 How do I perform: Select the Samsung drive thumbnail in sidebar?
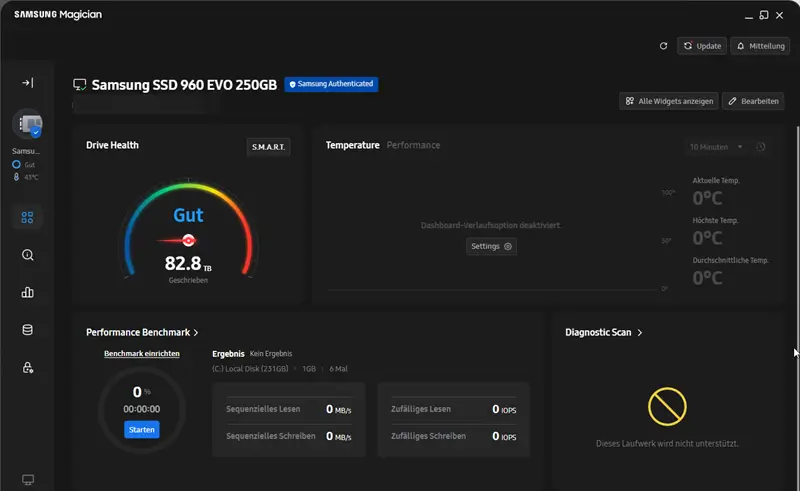[x=28, y=124]
